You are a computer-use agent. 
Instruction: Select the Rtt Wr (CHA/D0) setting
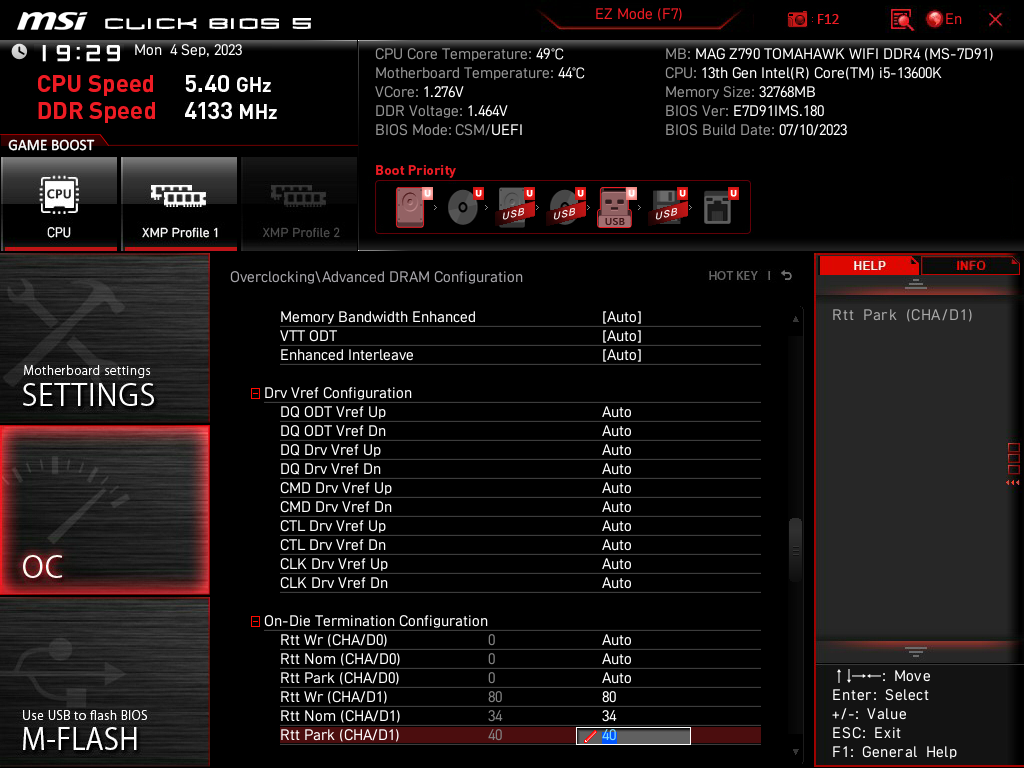click(x=520, y=640)
